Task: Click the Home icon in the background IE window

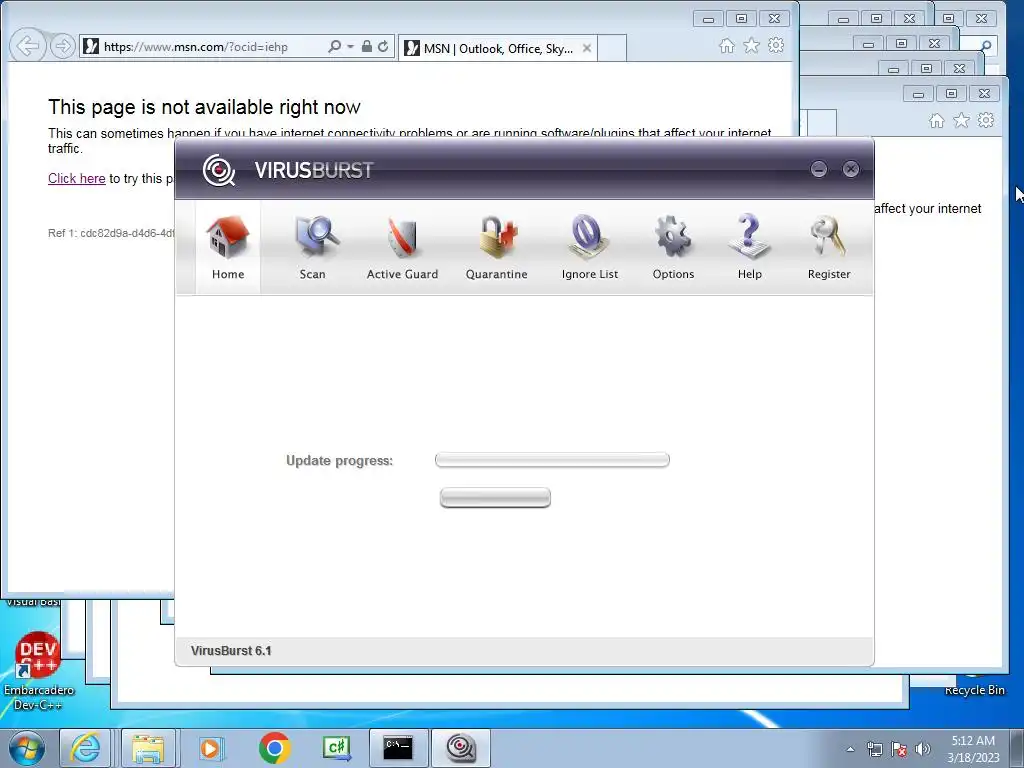Action: click(x=937, y=121)
